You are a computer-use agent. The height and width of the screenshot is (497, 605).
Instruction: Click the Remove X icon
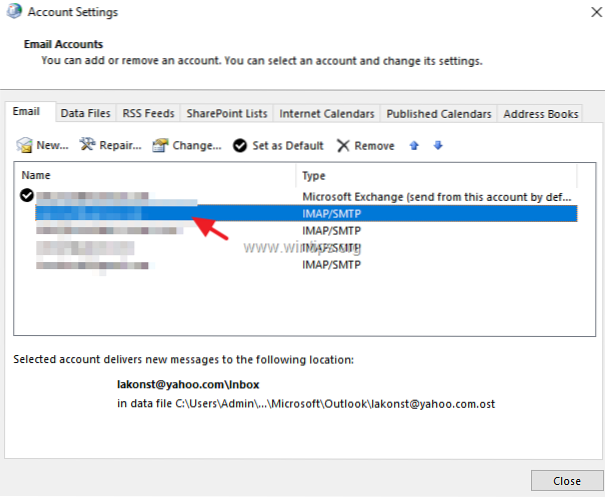click(343, 146)
